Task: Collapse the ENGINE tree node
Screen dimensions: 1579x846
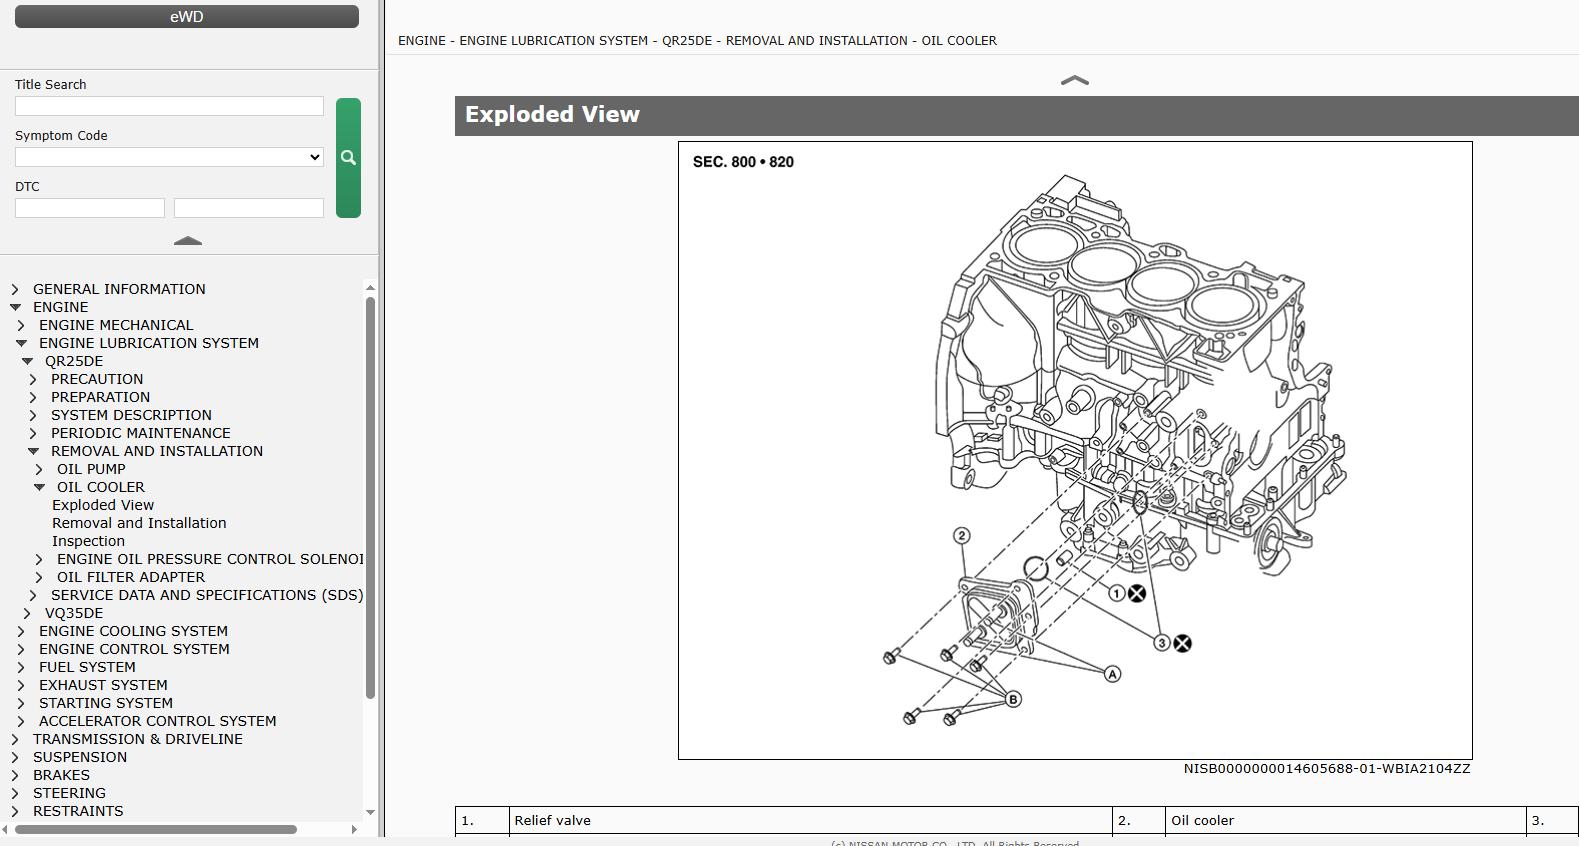Action: point(15,307)
